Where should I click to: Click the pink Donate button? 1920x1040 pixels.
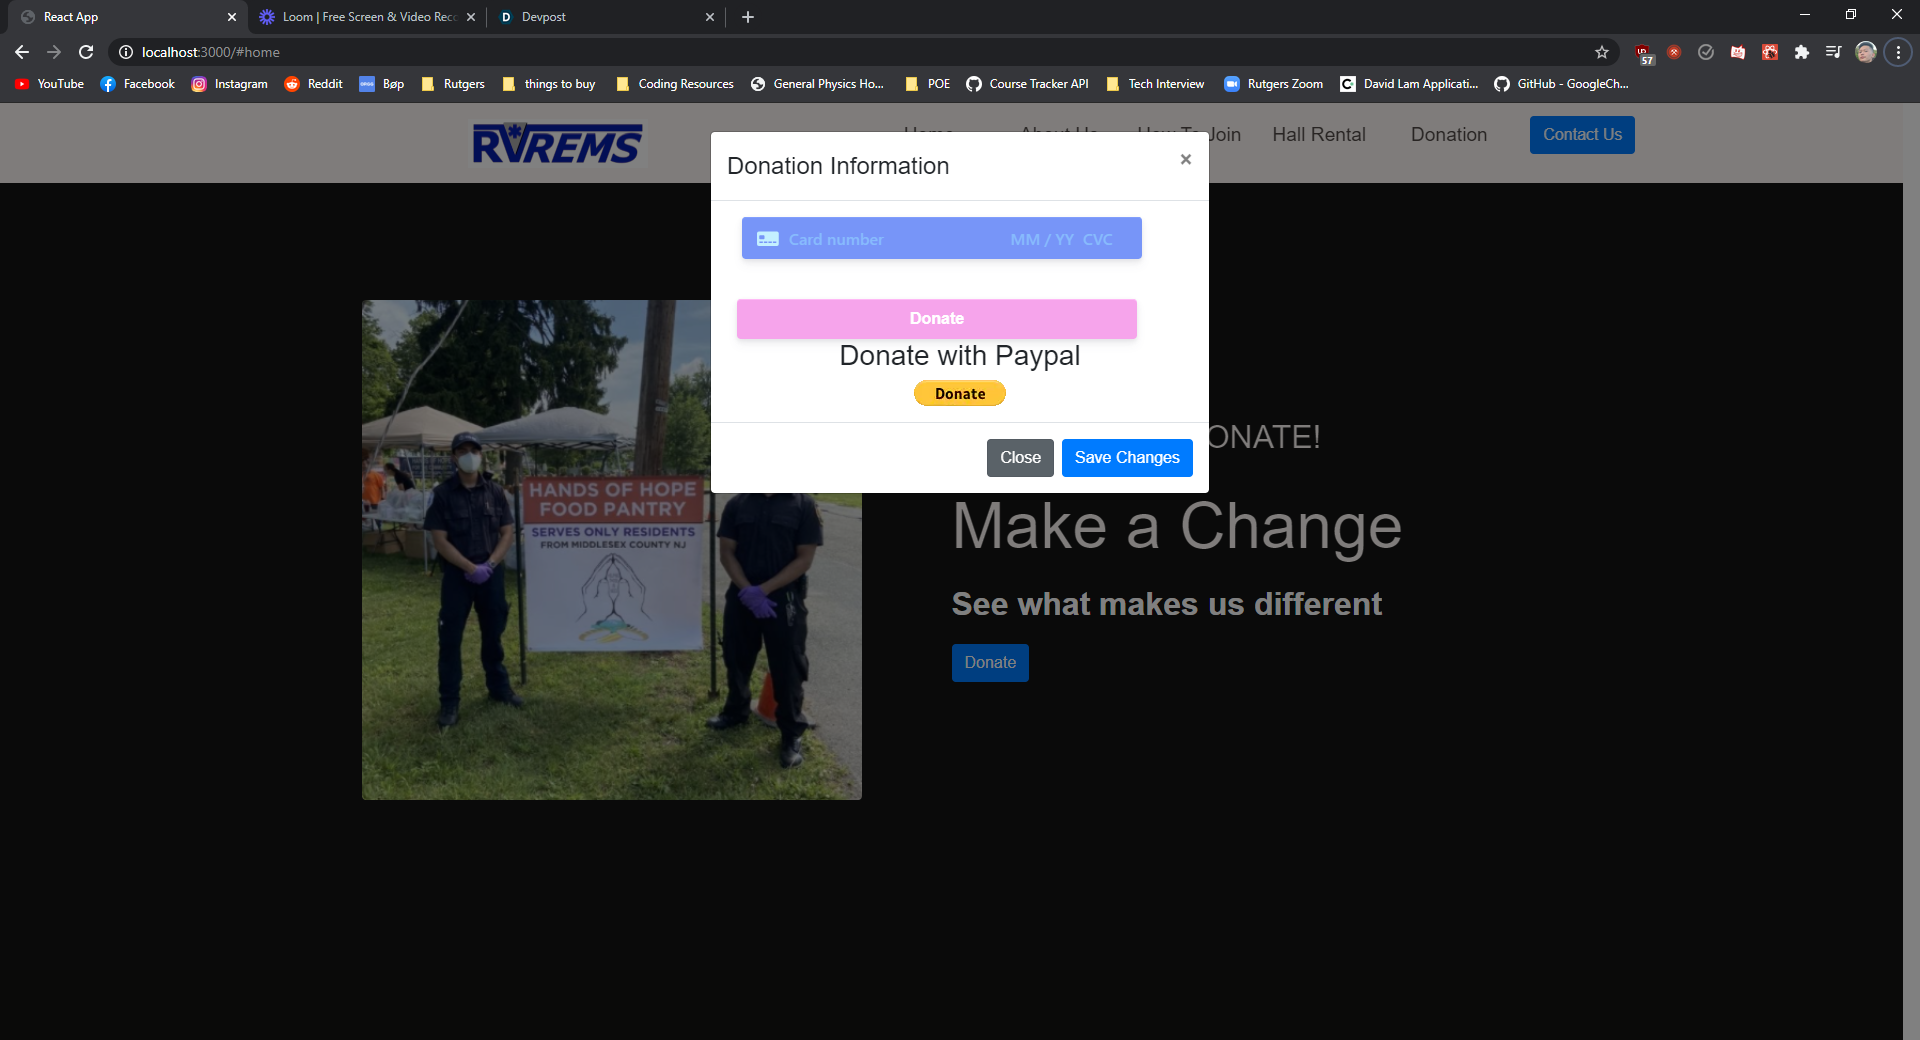tap(937, 319)
